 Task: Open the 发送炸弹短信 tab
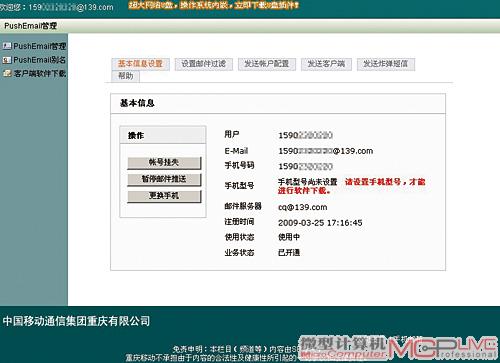tap(386, 64)
